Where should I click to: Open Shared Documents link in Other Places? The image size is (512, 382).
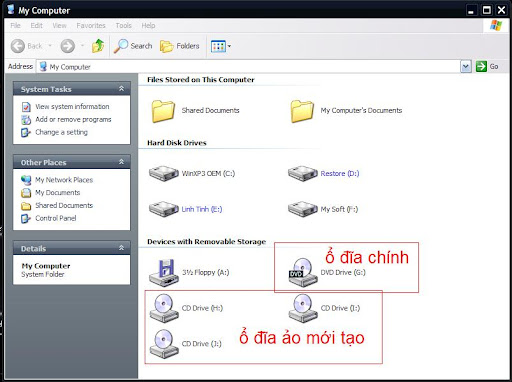click(x=64, y=205)
